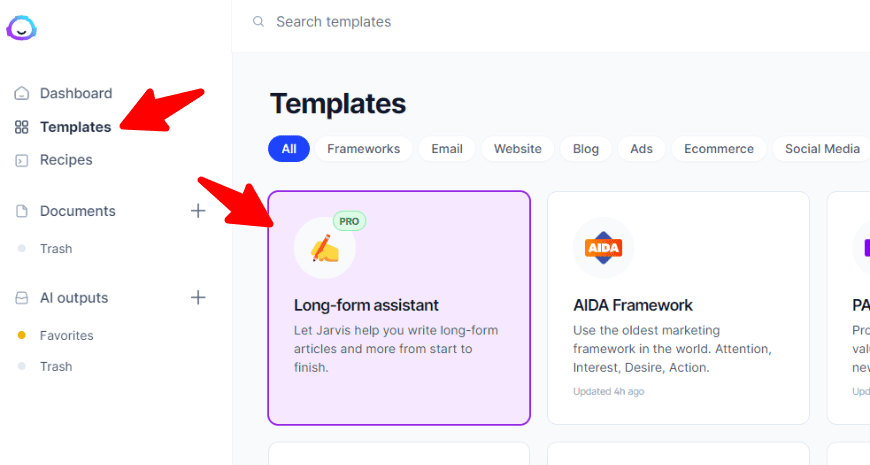Click the Long-form assistant pencil icon
Screen dimensions: 870x465
[325, 247]
